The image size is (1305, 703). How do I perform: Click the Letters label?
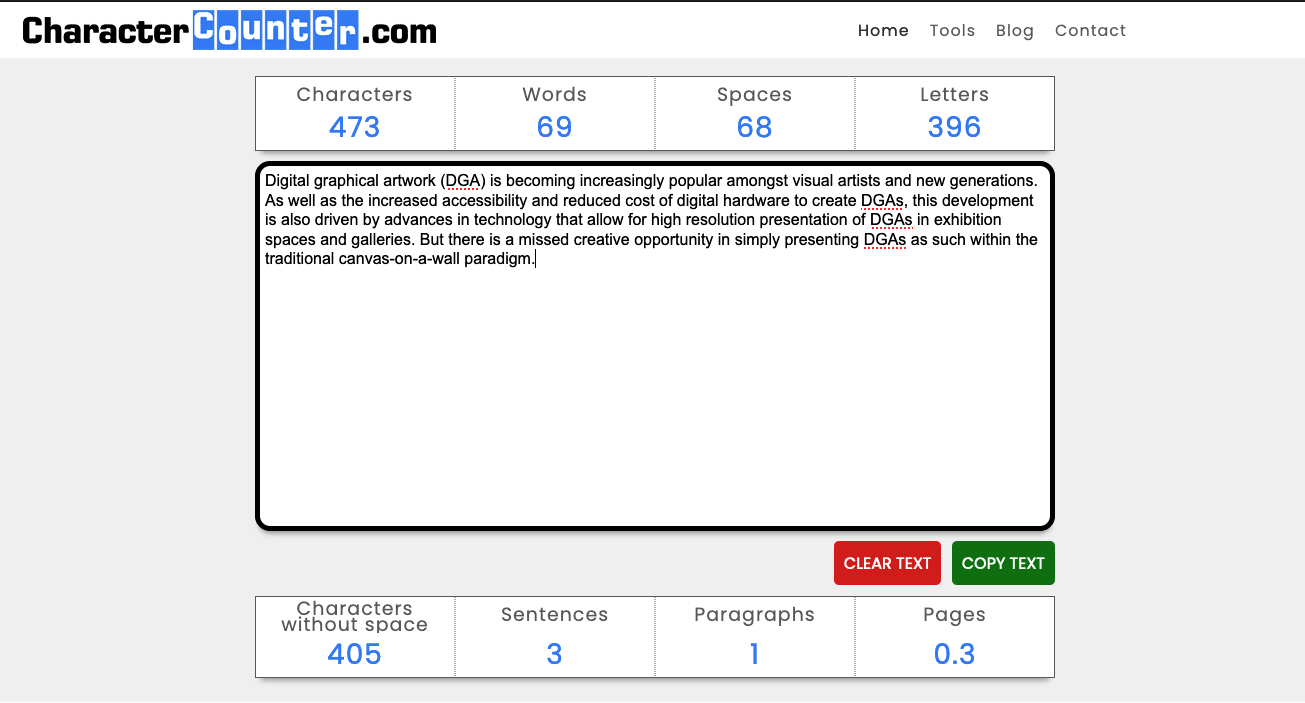point(954,94)
